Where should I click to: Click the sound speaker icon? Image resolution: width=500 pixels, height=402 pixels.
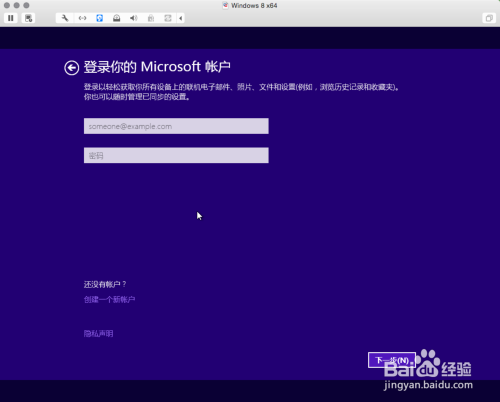[x=133, y=18]
